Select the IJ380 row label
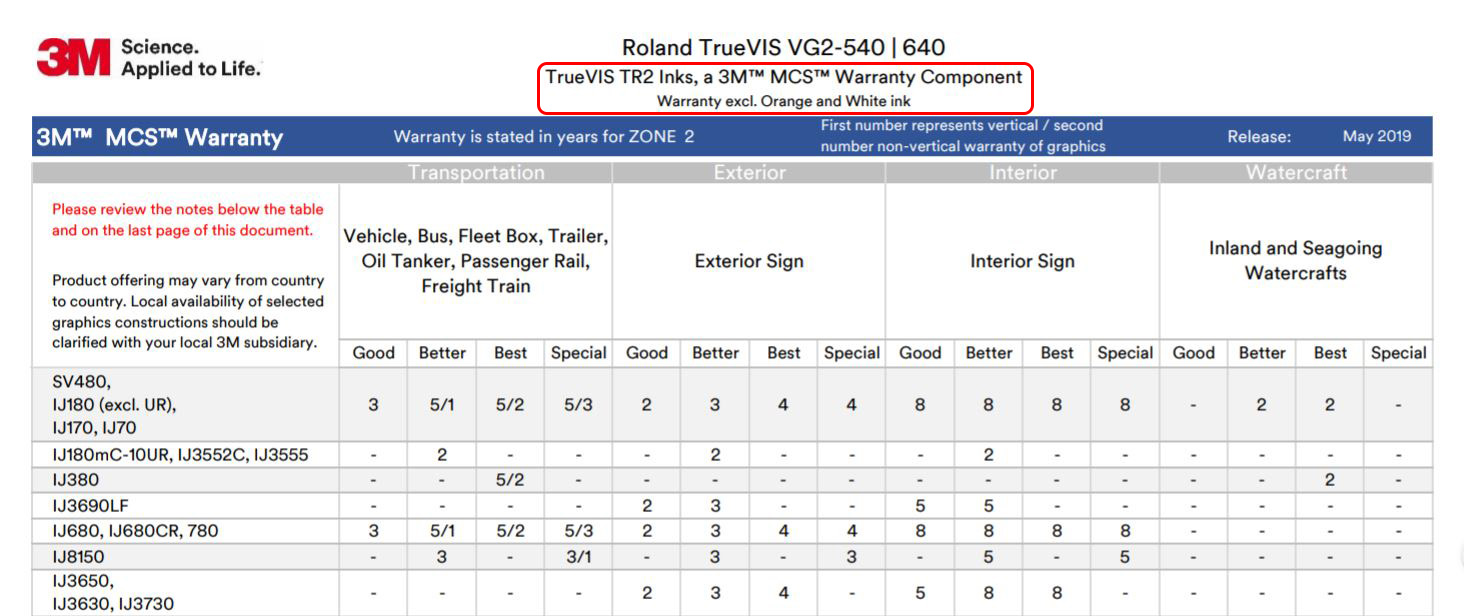The height and width of the screenshot is (616, 1464). (x=76, y=480)
